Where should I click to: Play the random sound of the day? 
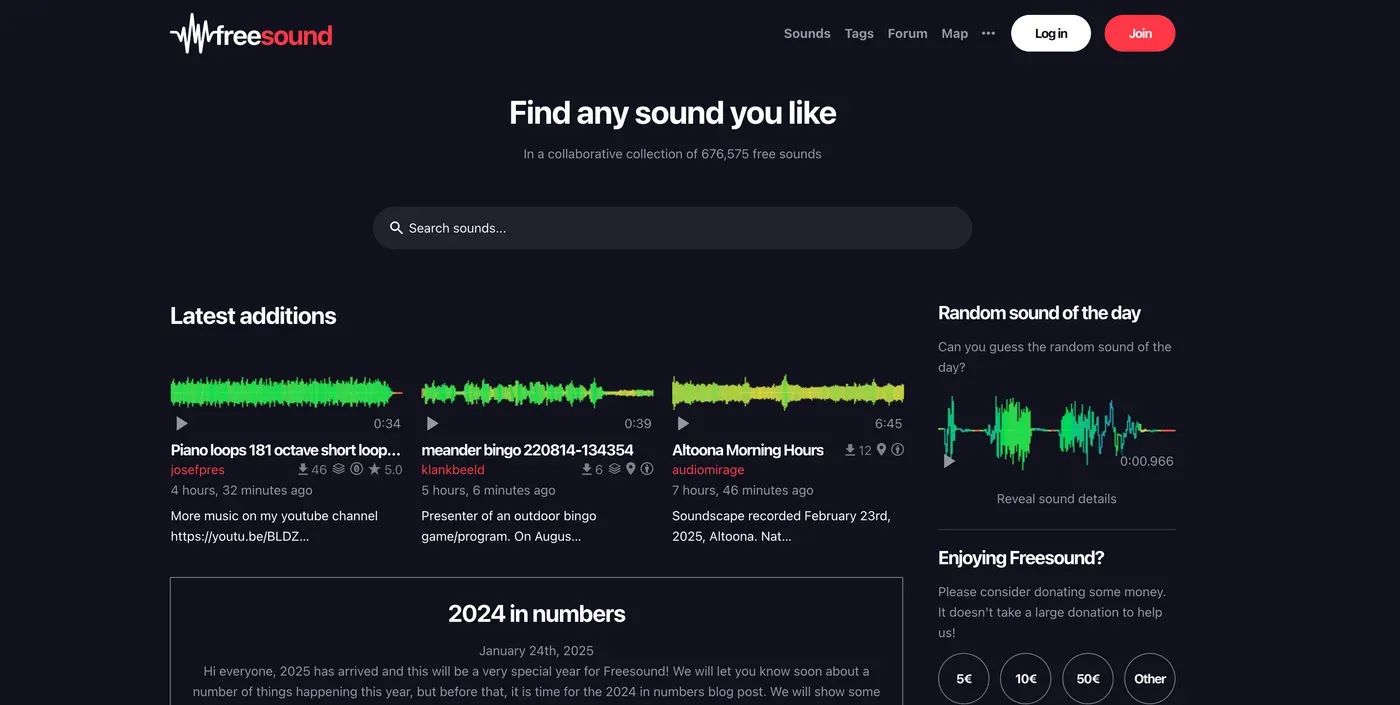tap(949, 461)
